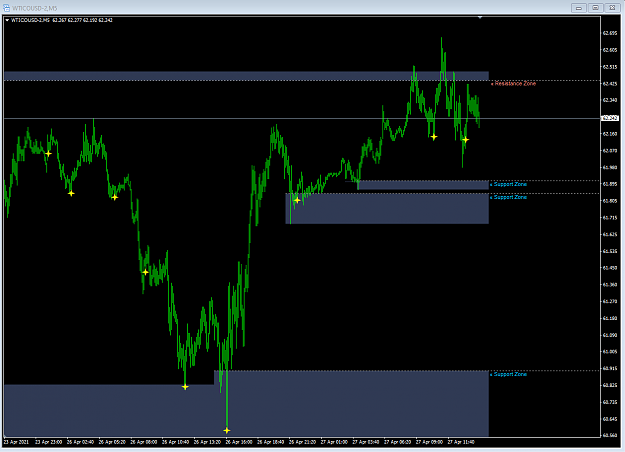
Task: Restore down the chart window
Action: (596, 8)
